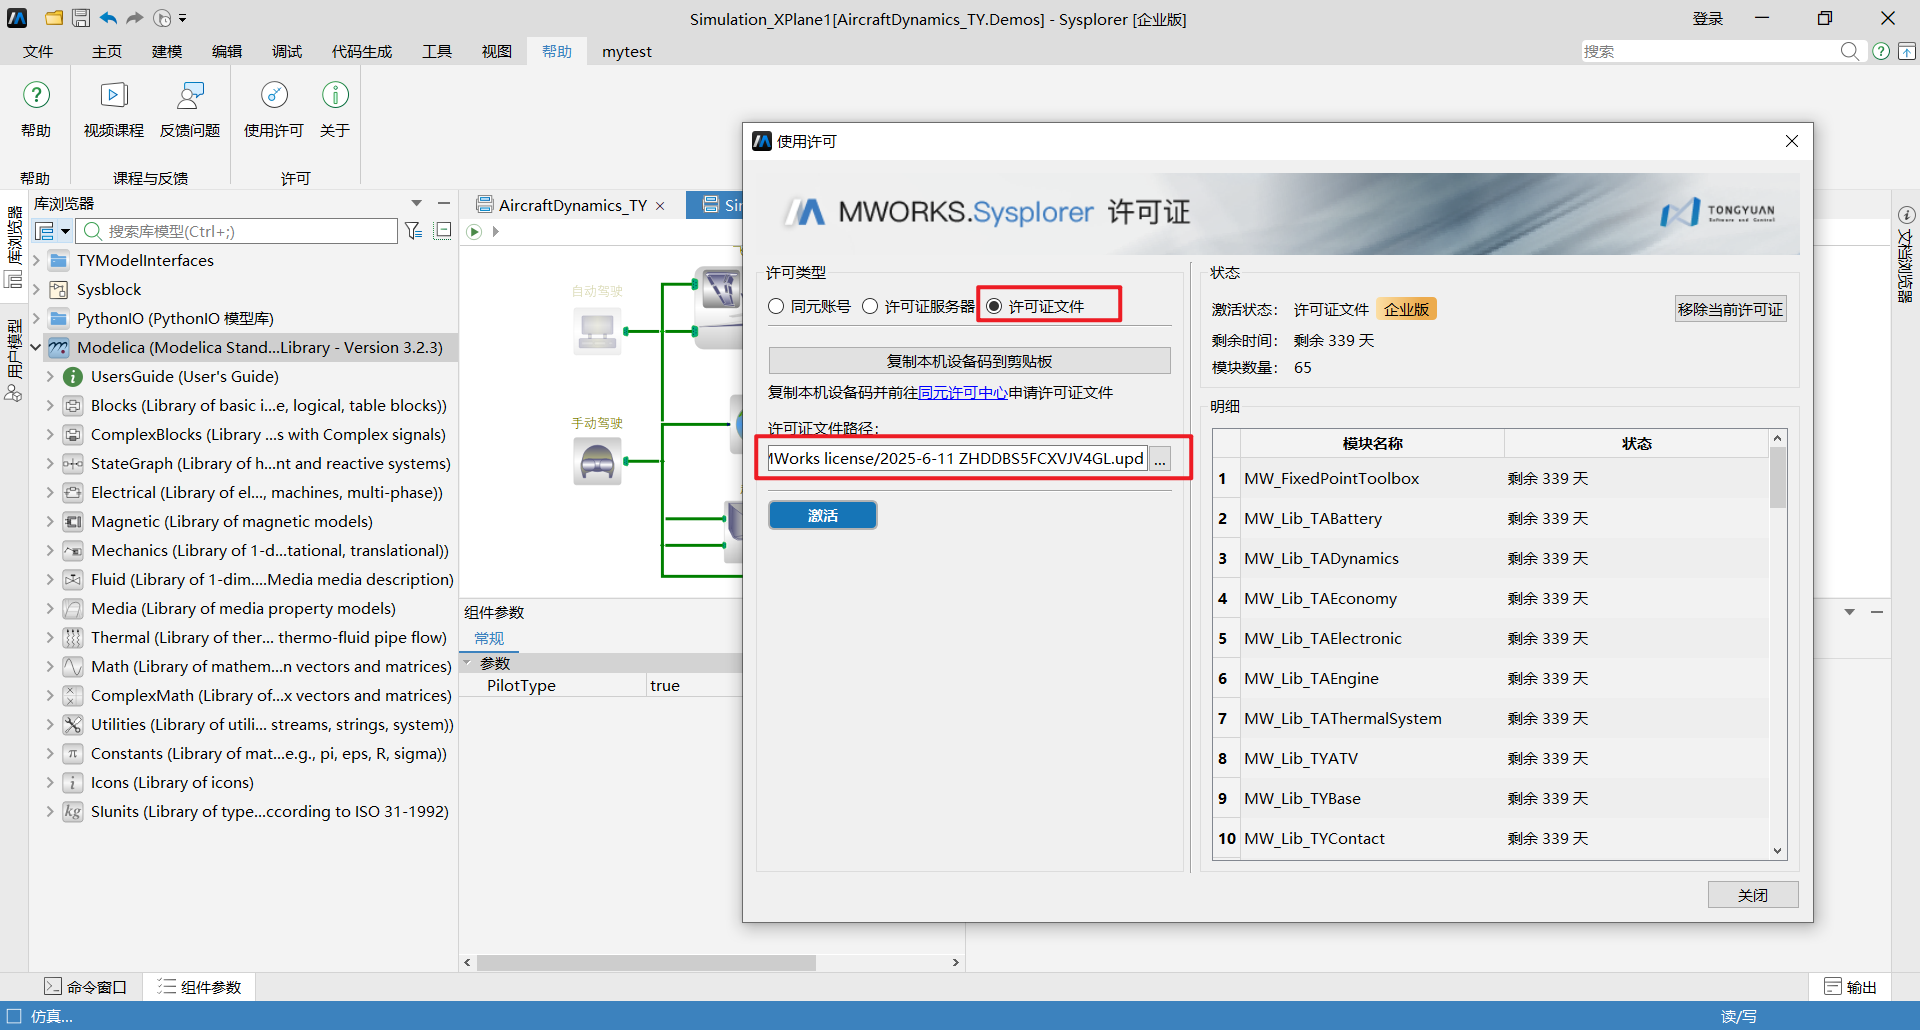Click the UsersGuide info icon
This screenshot has height=1030, width=1920.
73,377
